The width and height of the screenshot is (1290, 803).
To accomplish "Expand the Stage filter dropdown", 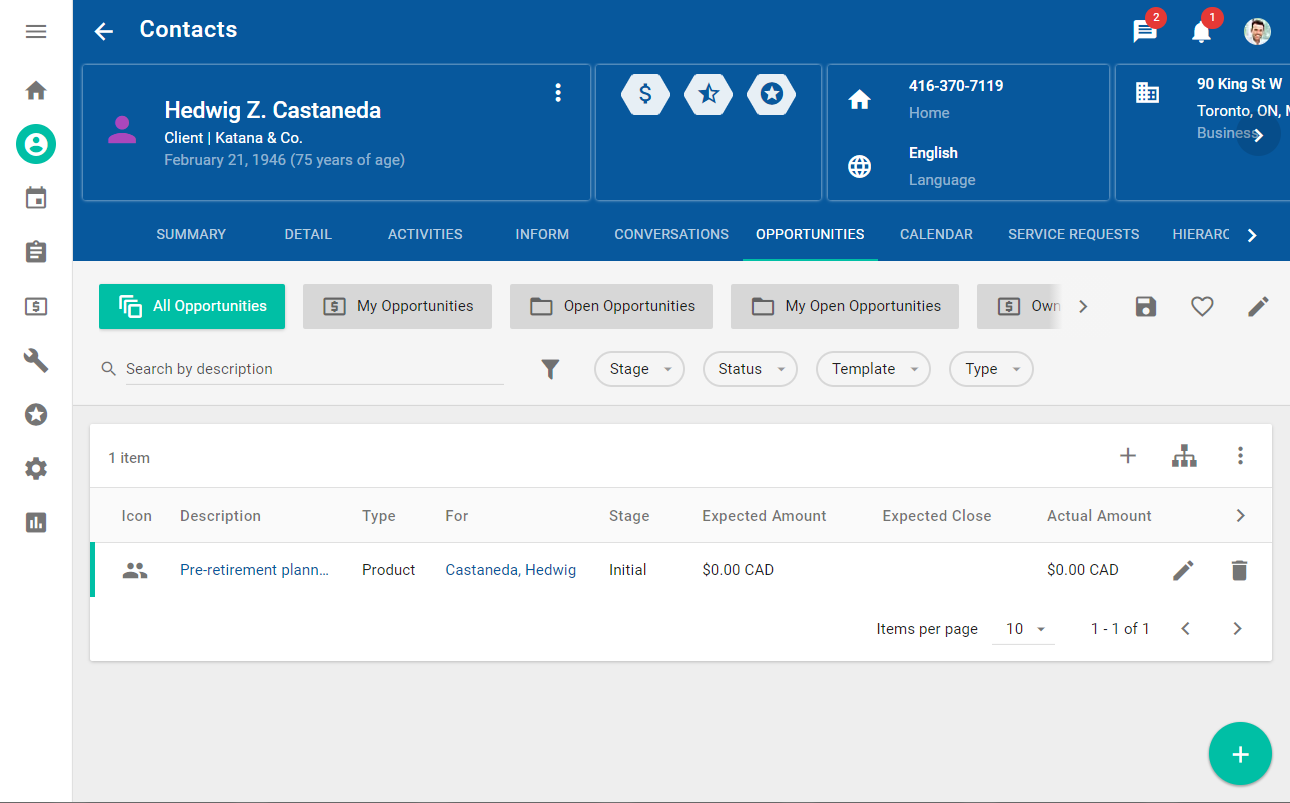I will 639,369.
